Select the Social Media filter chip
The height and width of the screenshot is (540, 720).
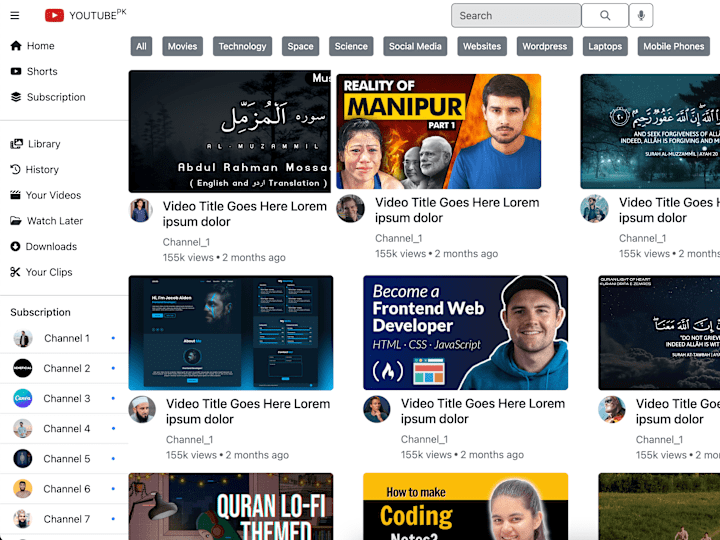(415, 46)
